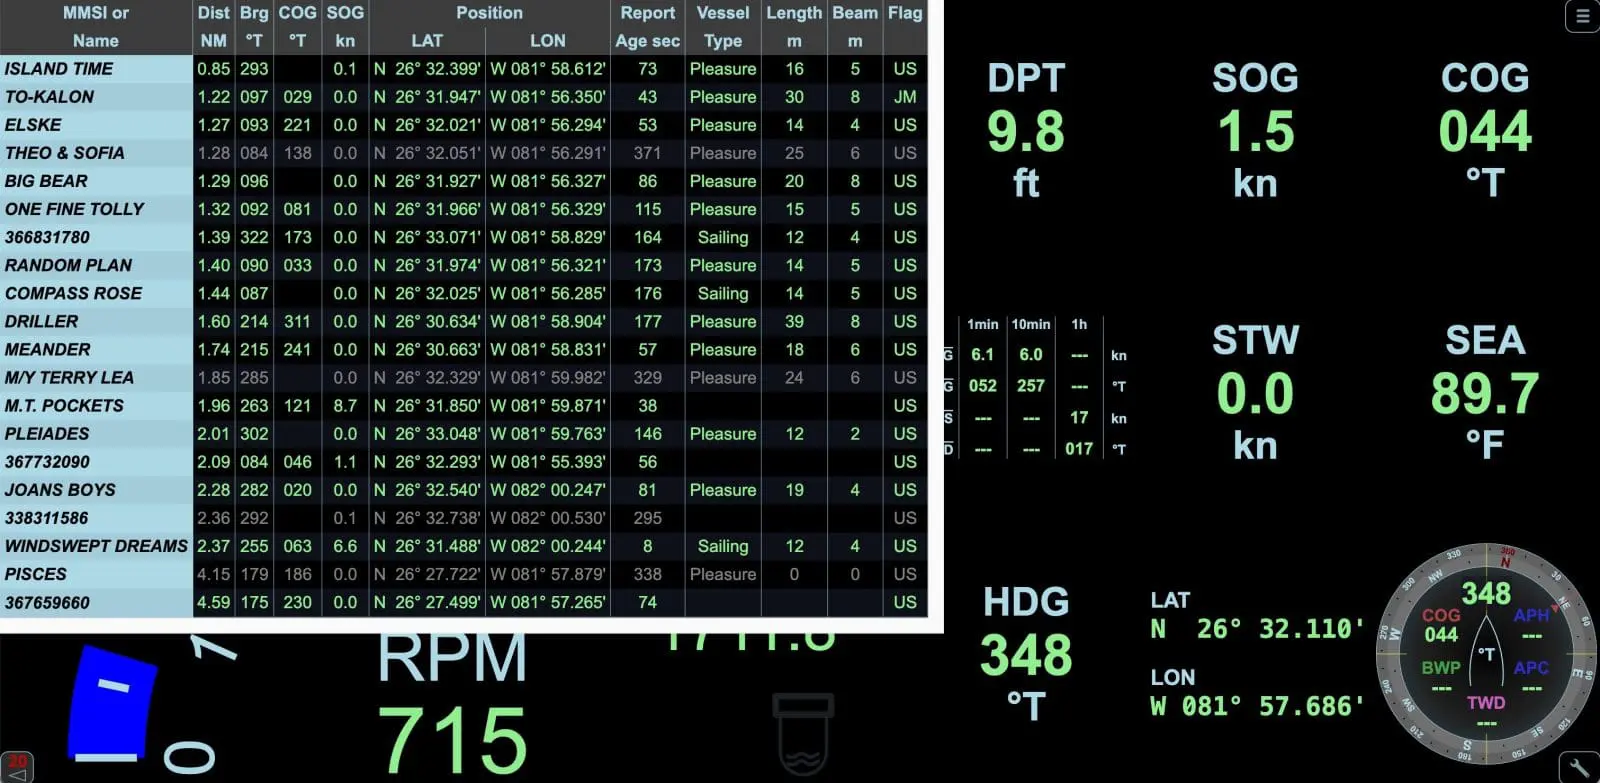Screen dimensions: 1600x783
Task: Click the LON W 081° 57.686' readout
Action: click(1258, 693)
